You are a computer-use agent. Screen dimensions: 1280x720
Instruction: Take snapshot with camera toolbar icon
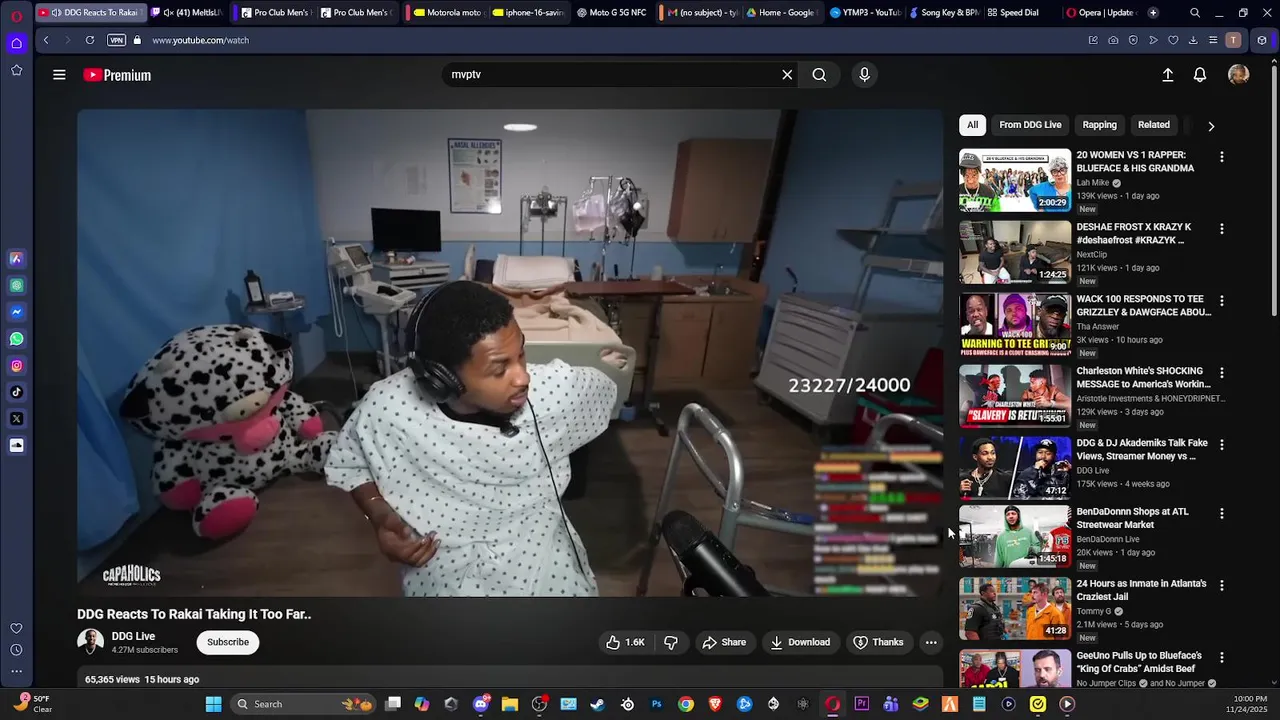[x=1113, y=40]
